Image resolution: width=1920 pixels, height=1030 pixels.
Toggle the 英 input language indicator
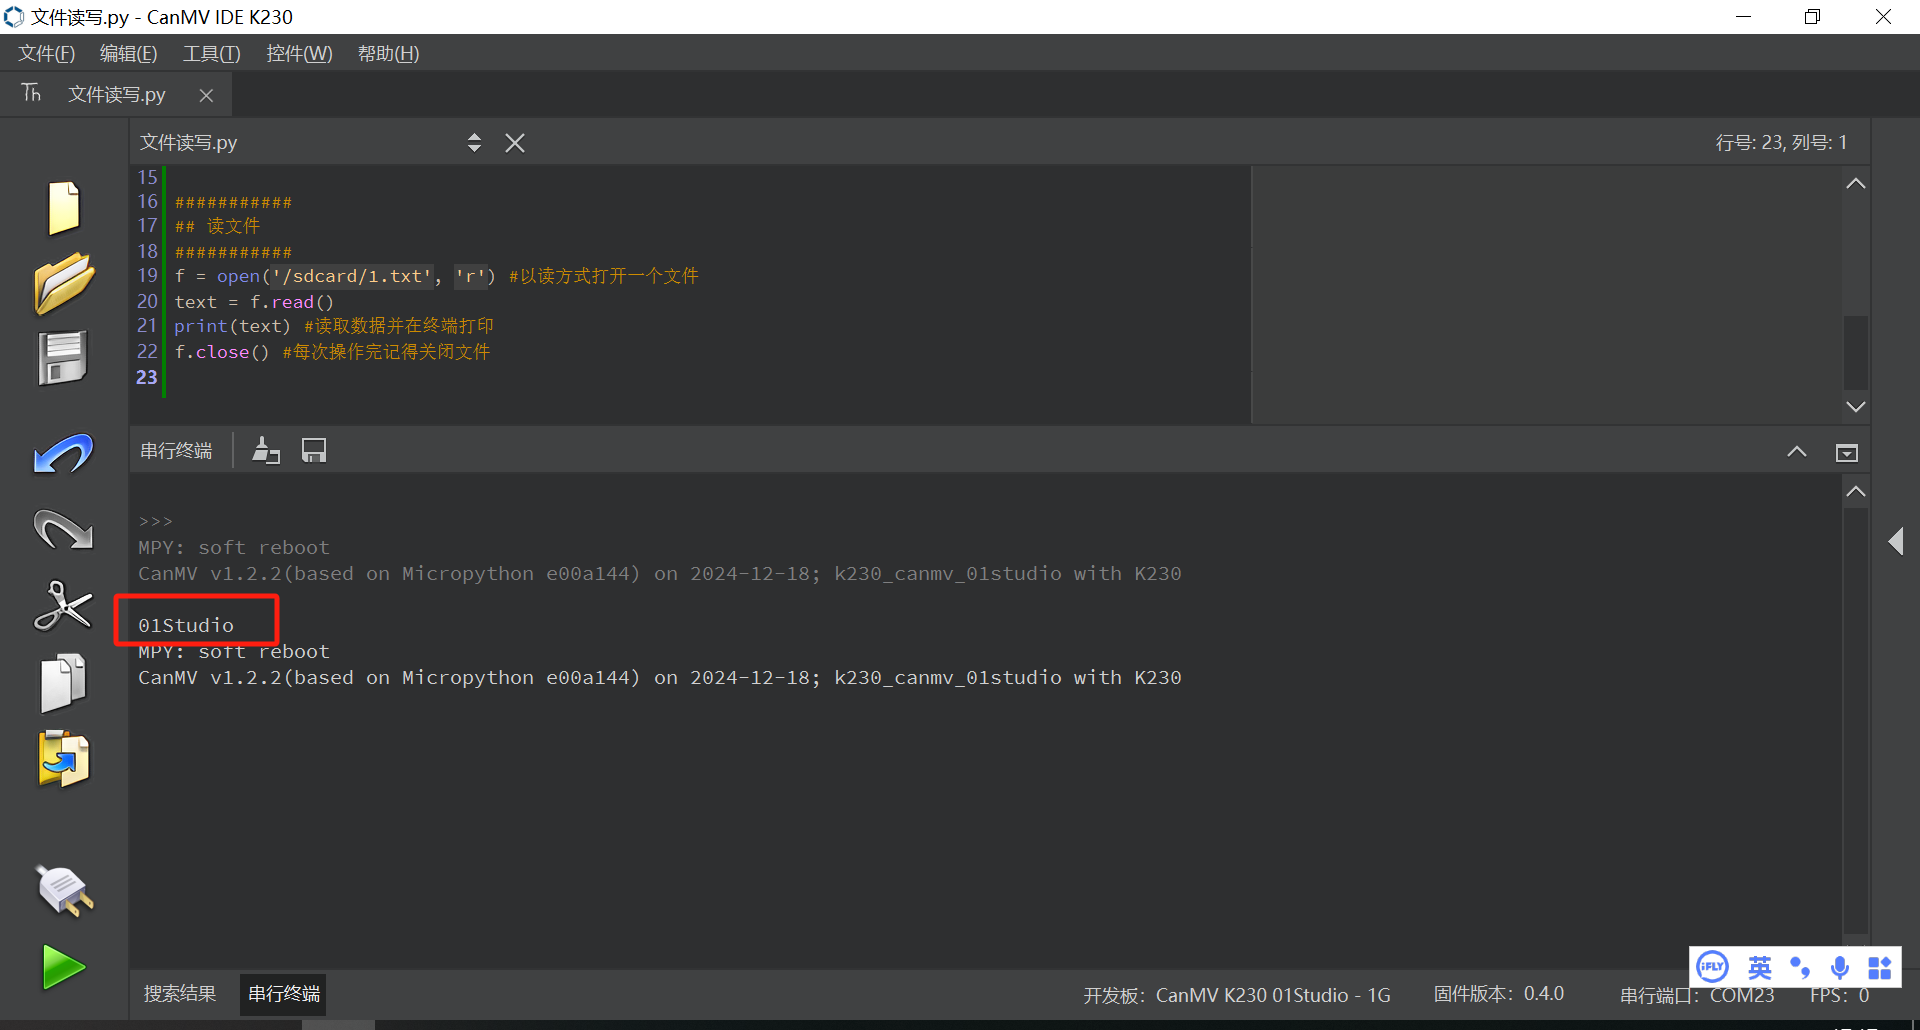pos(1759,967)
